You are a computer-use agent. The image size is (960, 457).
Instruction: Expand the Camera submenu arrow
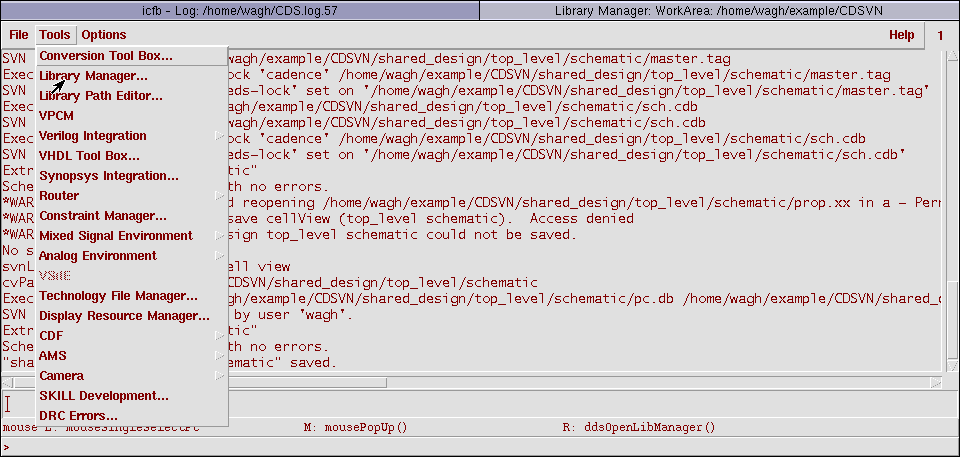click(x=219, y=376)
